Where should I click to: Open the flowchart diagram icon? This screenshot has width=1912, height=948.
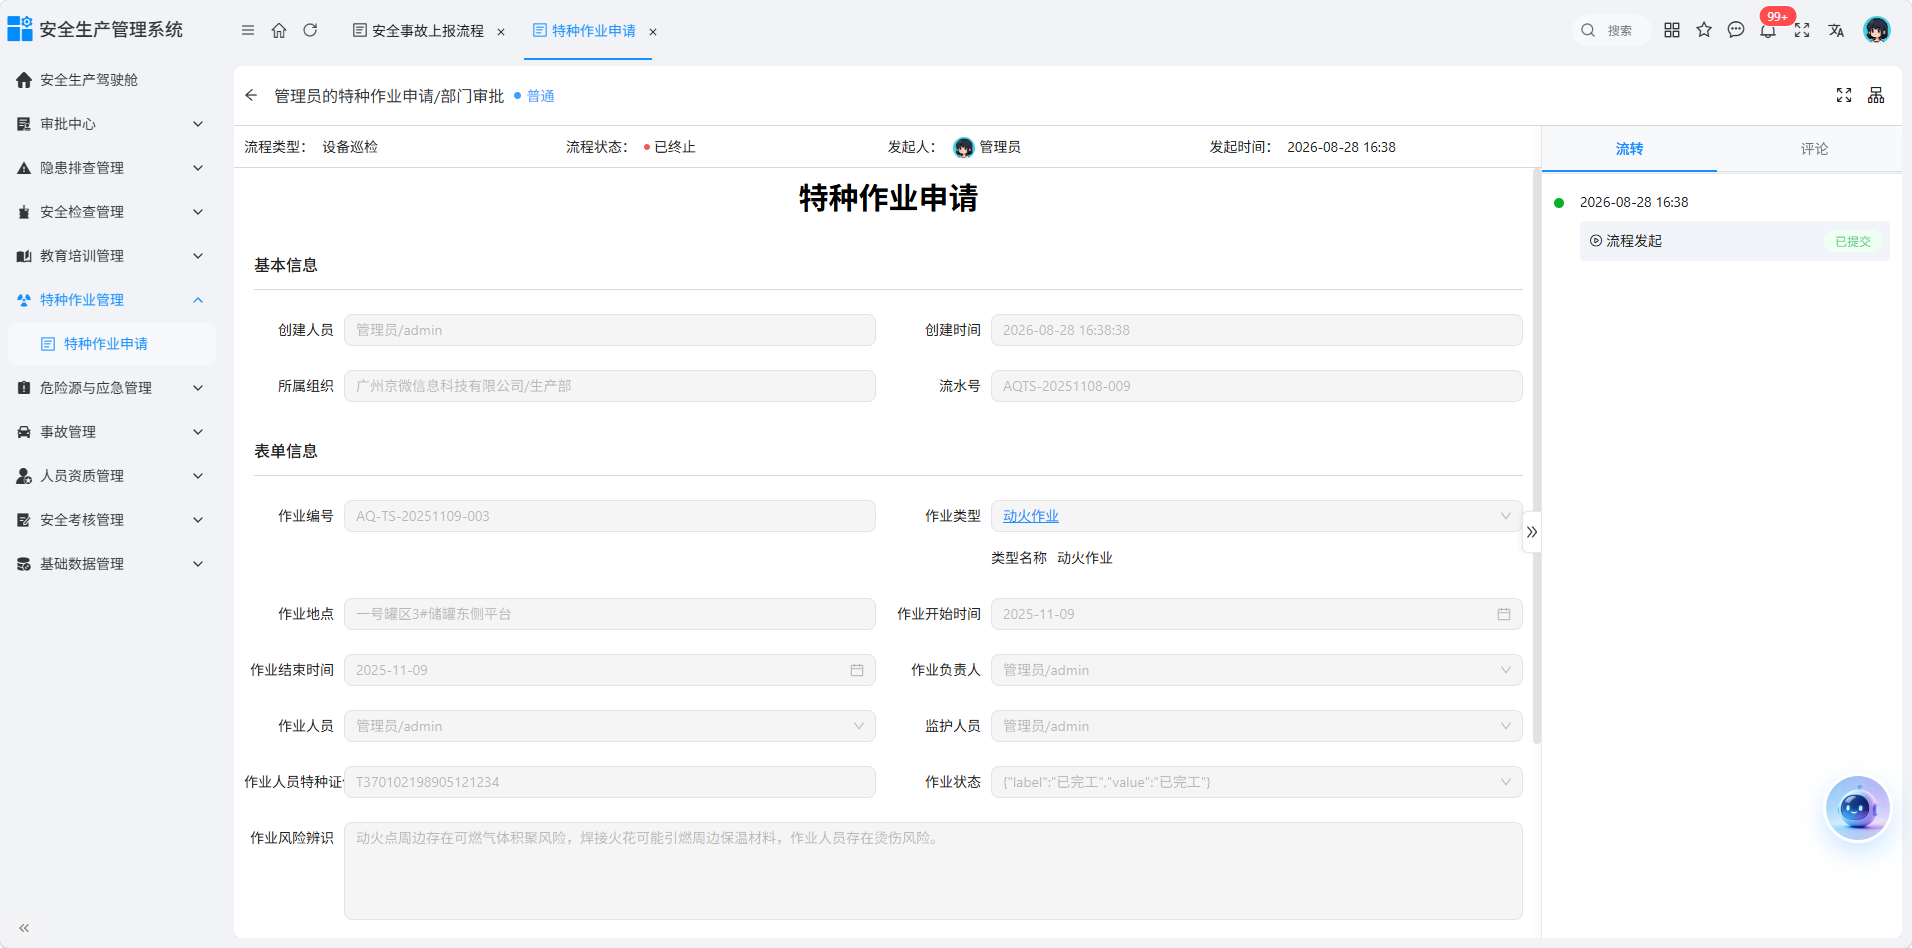pyautogui.click(x=1876, y=95)
